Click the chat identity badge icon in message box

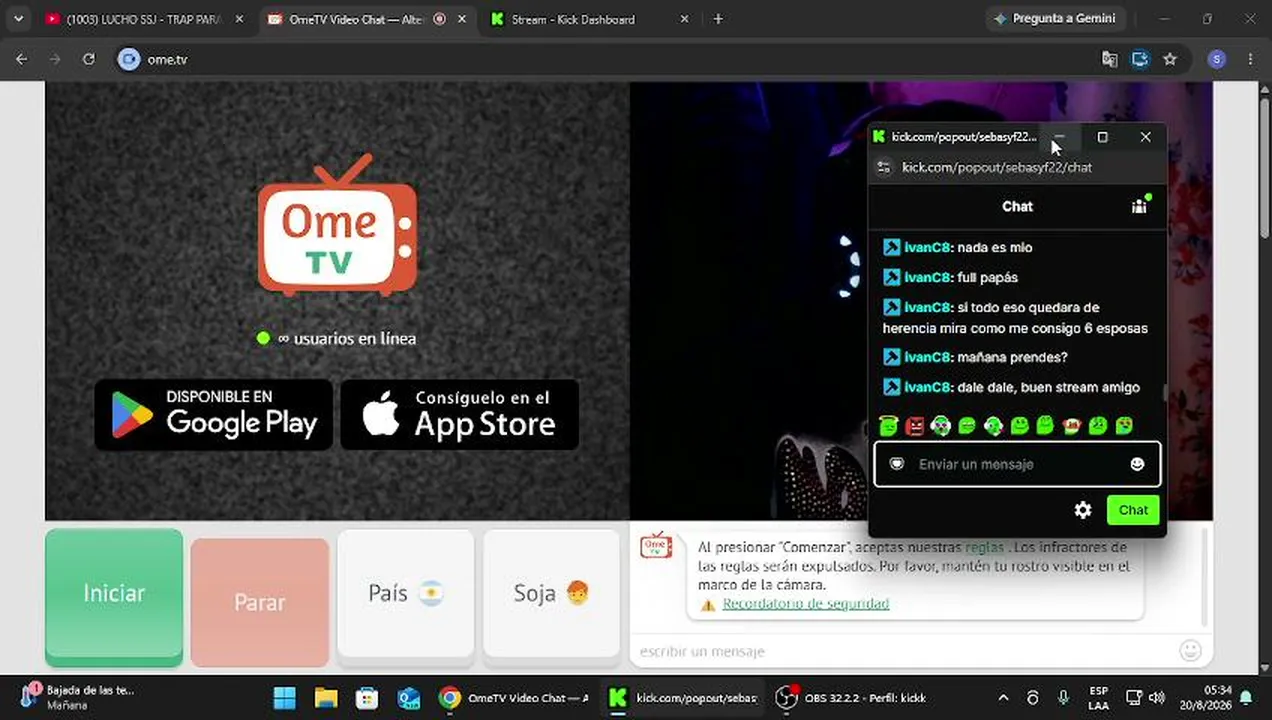pyautogui.click(x=897, y=464)
